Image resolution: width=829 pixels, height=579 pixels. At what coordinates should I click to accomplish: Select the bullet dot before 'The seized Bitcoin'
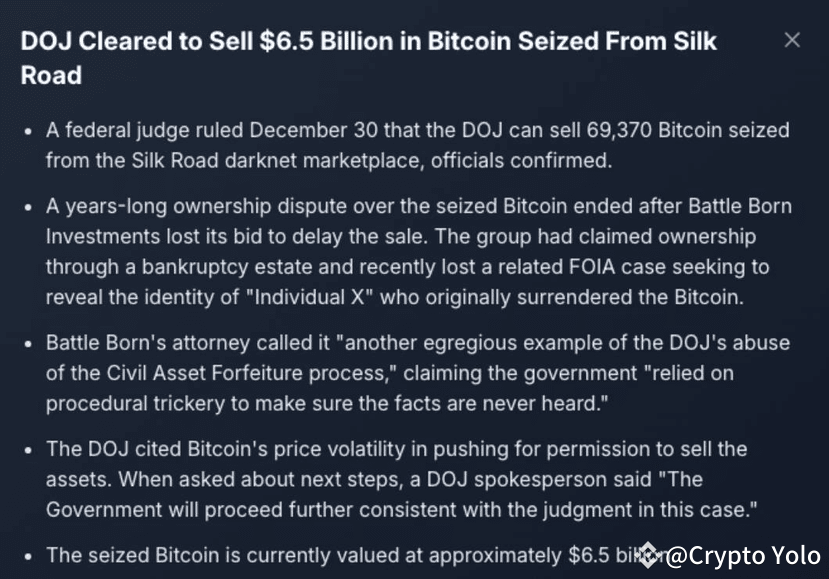pos(28,557)
